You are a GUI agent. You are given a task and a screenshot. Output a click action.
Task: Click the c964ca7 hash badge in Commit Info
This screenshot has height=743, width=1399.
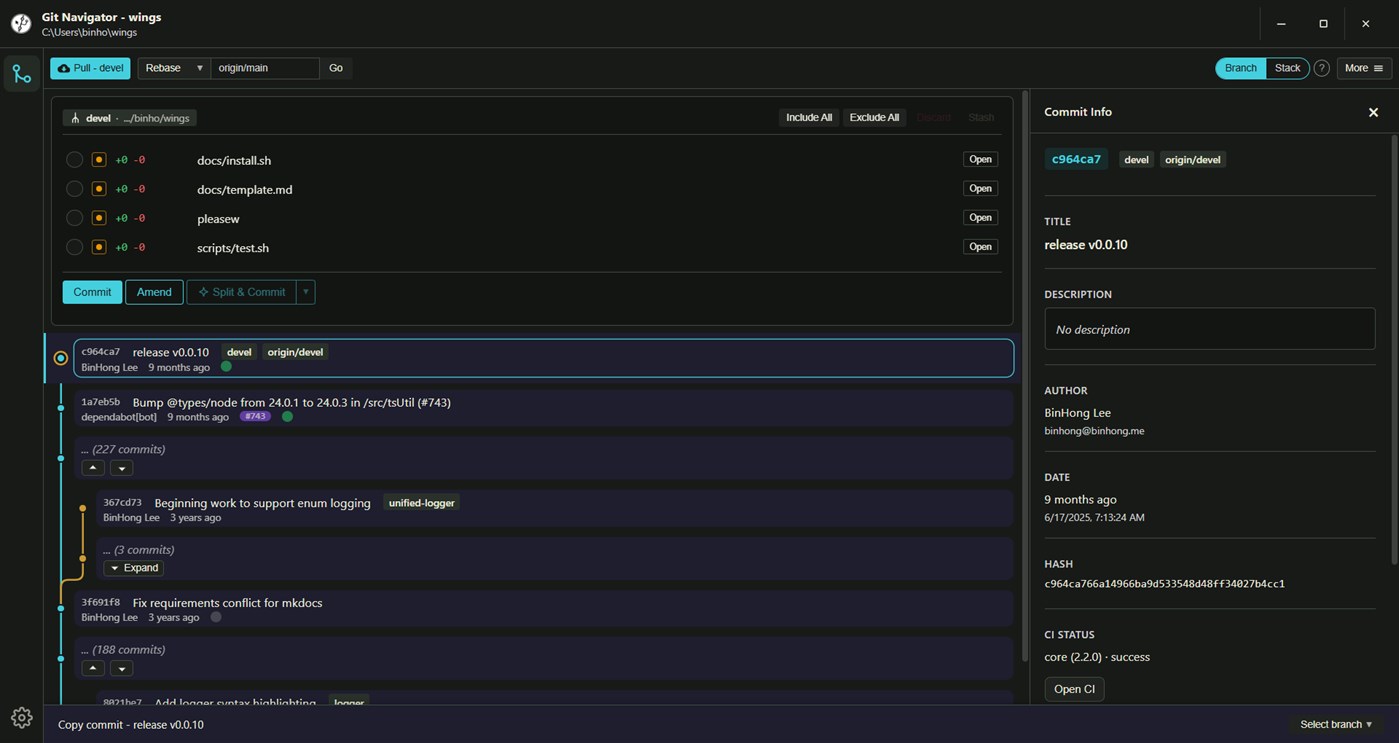tap(1076, 159)
